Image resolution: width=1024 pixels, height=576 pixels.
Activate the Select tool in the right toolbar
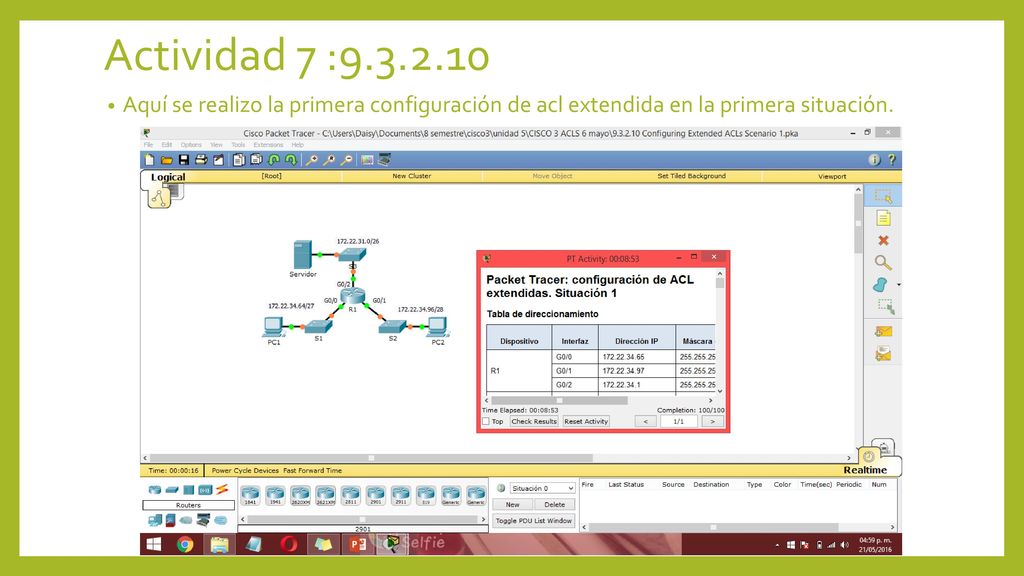pos(884,196)
